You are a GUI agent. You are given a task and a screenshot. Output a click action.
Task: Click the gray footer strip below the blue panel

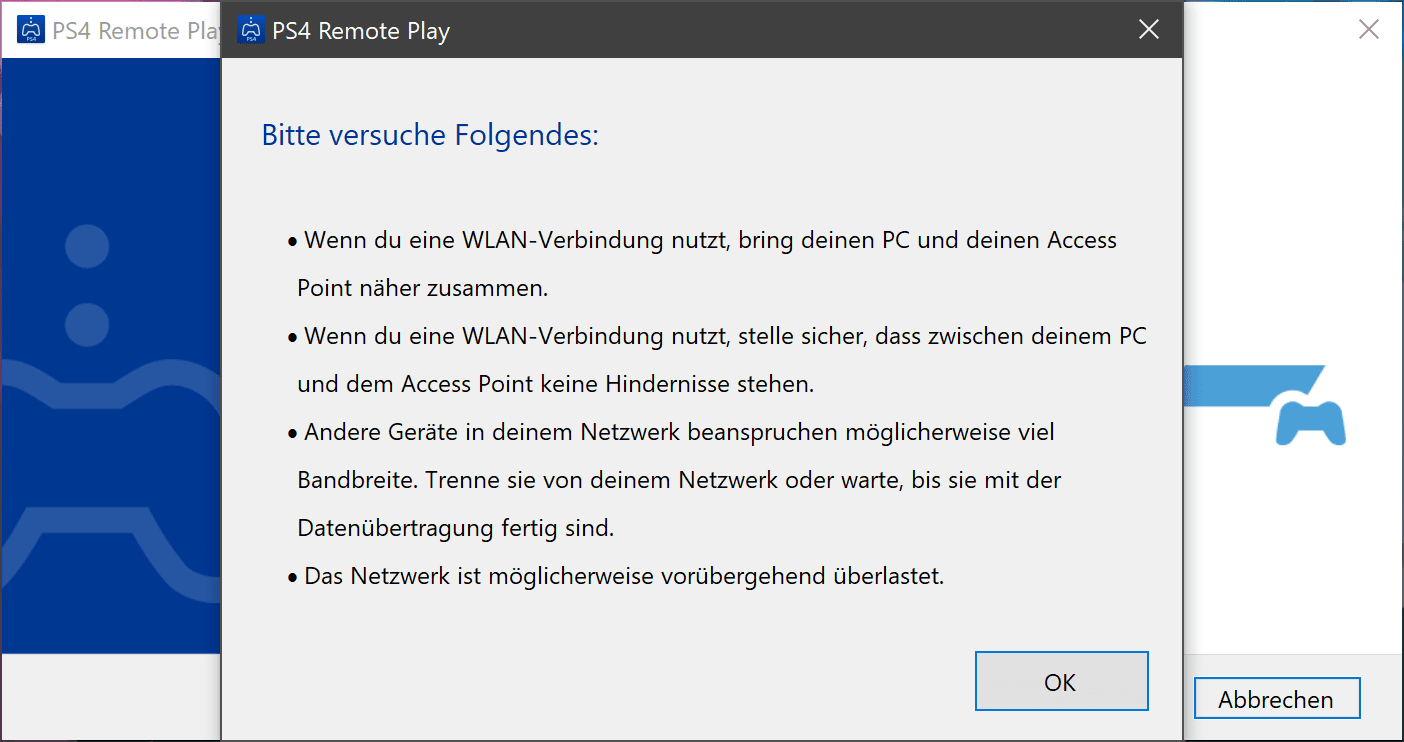tap(110, 697)
